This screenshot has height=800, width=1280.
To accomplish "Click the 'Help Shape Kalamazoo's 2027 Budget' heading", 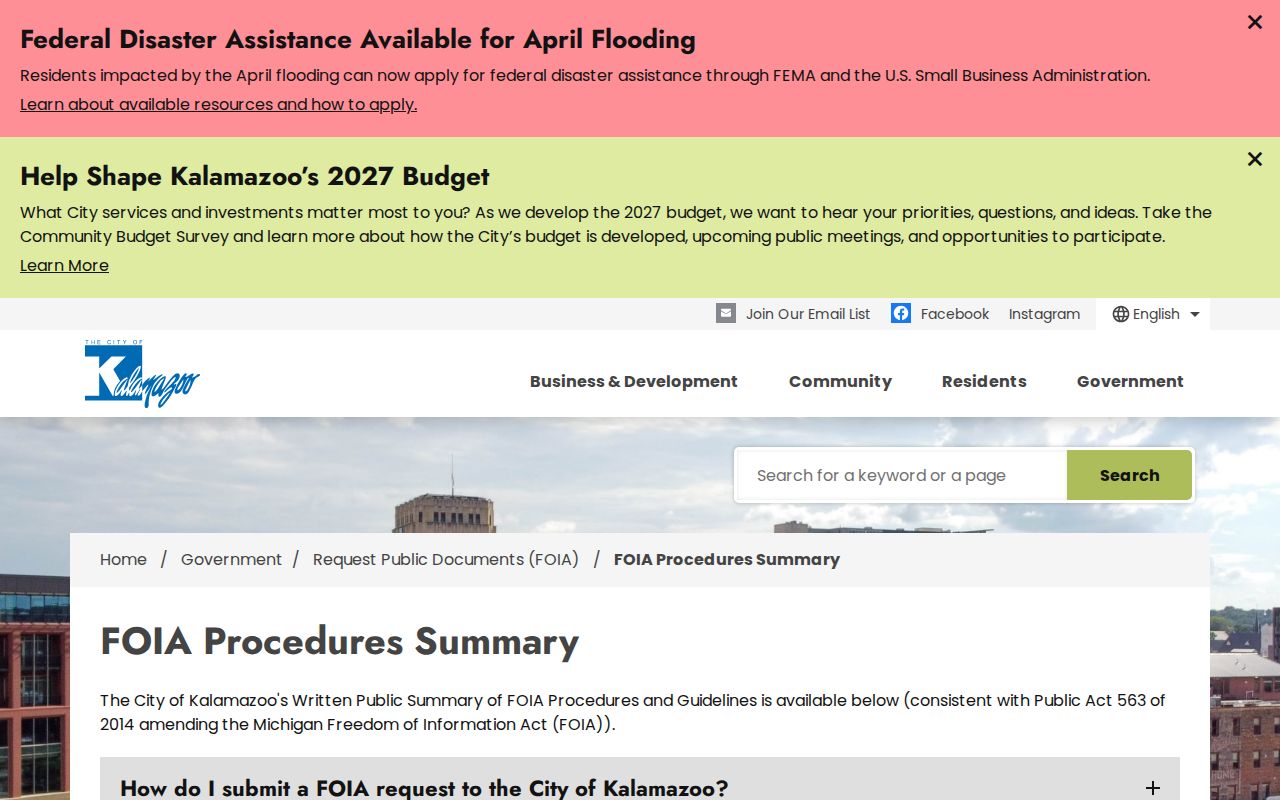I will click(x=255, y=176).
